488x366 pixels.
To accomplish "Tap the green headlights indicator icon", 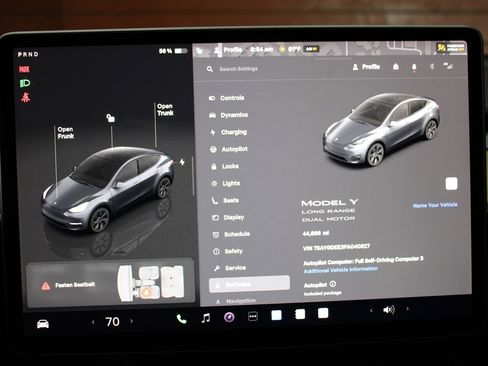I will click(x=25, y=83).
